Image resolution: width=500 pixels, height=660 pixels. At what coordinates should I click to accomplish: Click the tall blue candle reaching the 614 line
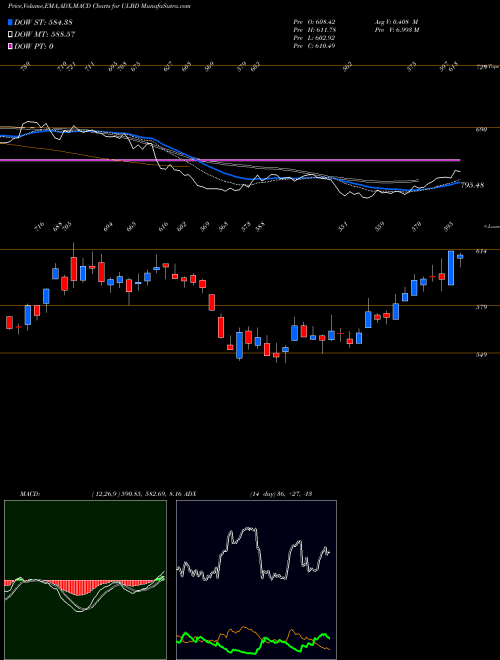451,268
